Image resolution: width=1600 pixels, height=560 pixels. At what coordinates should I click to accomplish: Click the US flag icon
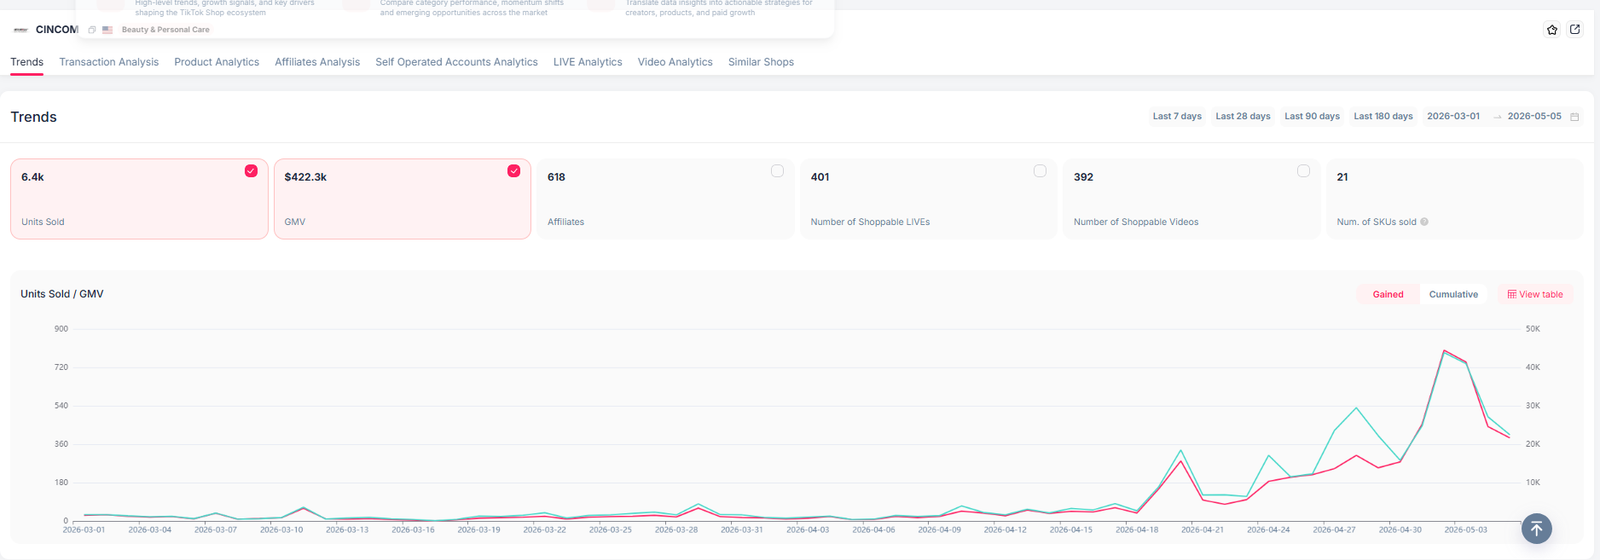point(107,30)
